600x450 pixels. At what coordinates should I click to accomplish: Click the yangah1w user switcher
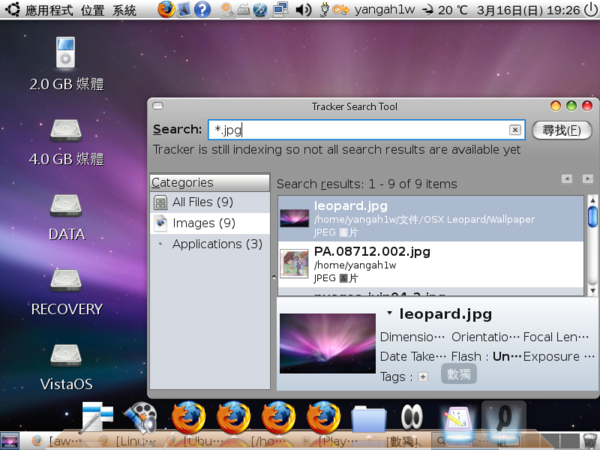[384, 10]
